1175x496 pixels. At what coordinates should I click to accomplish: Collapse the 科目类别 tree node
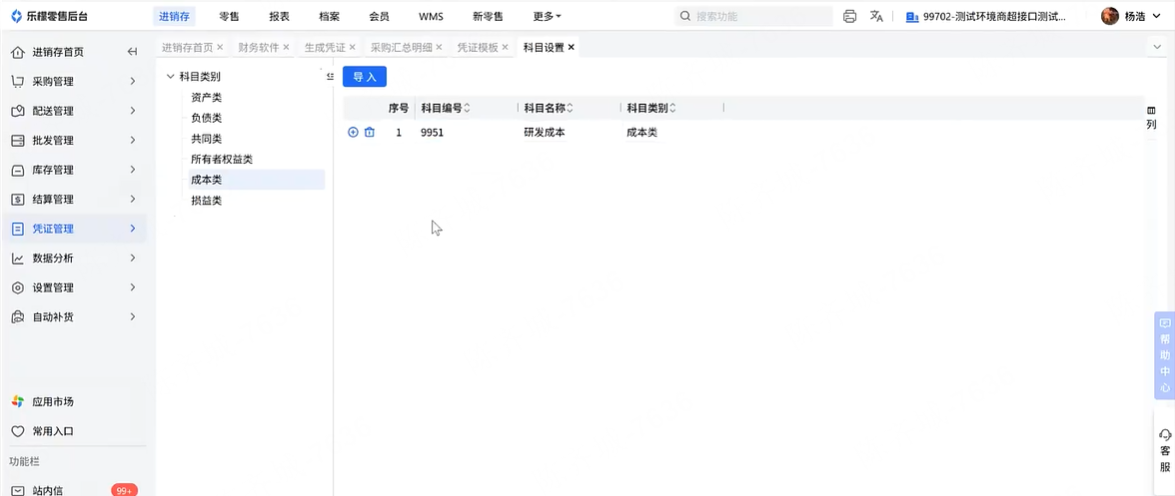click(170, 76)
